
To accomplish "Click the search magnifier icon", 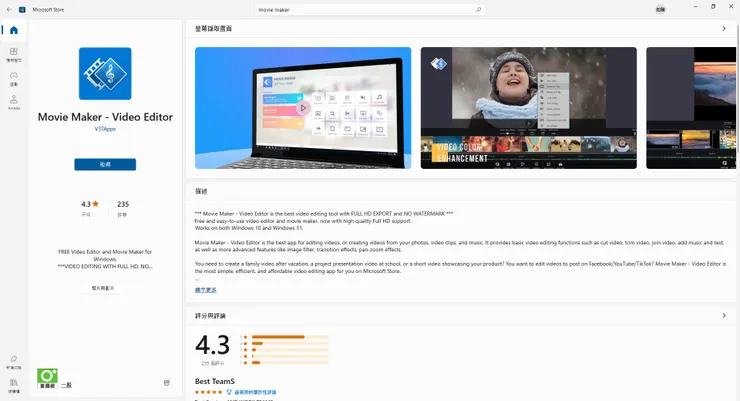I will tap(478, 9).
